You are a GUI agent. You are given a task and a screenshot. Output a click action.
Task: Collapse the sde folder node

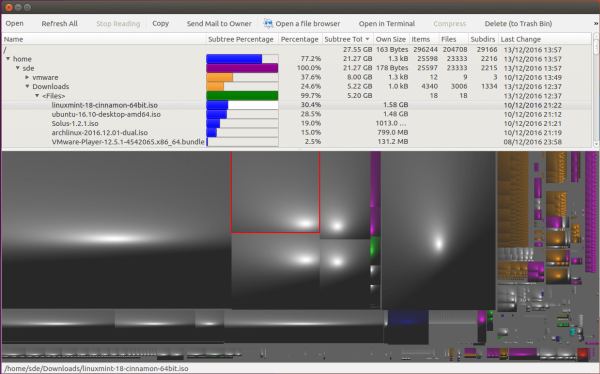18,68
